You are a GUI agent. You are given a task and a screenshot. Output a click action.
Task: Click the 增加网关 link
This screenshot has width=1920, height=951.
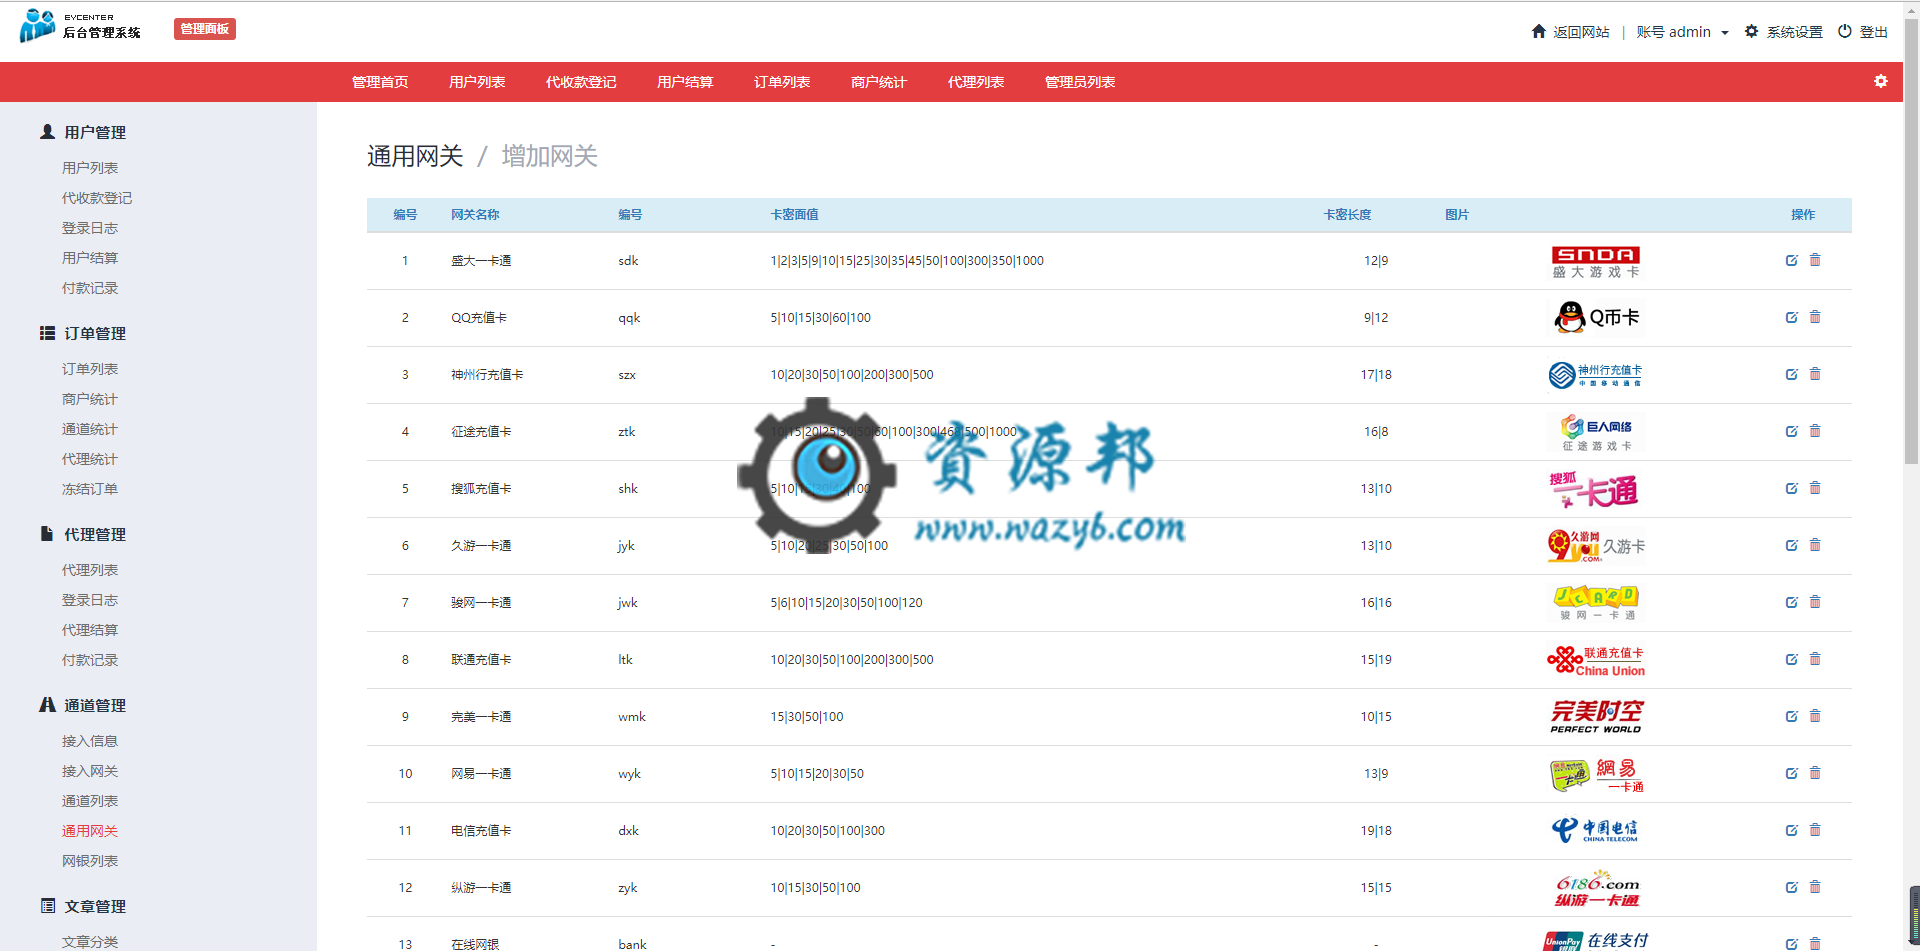[549, 156]
